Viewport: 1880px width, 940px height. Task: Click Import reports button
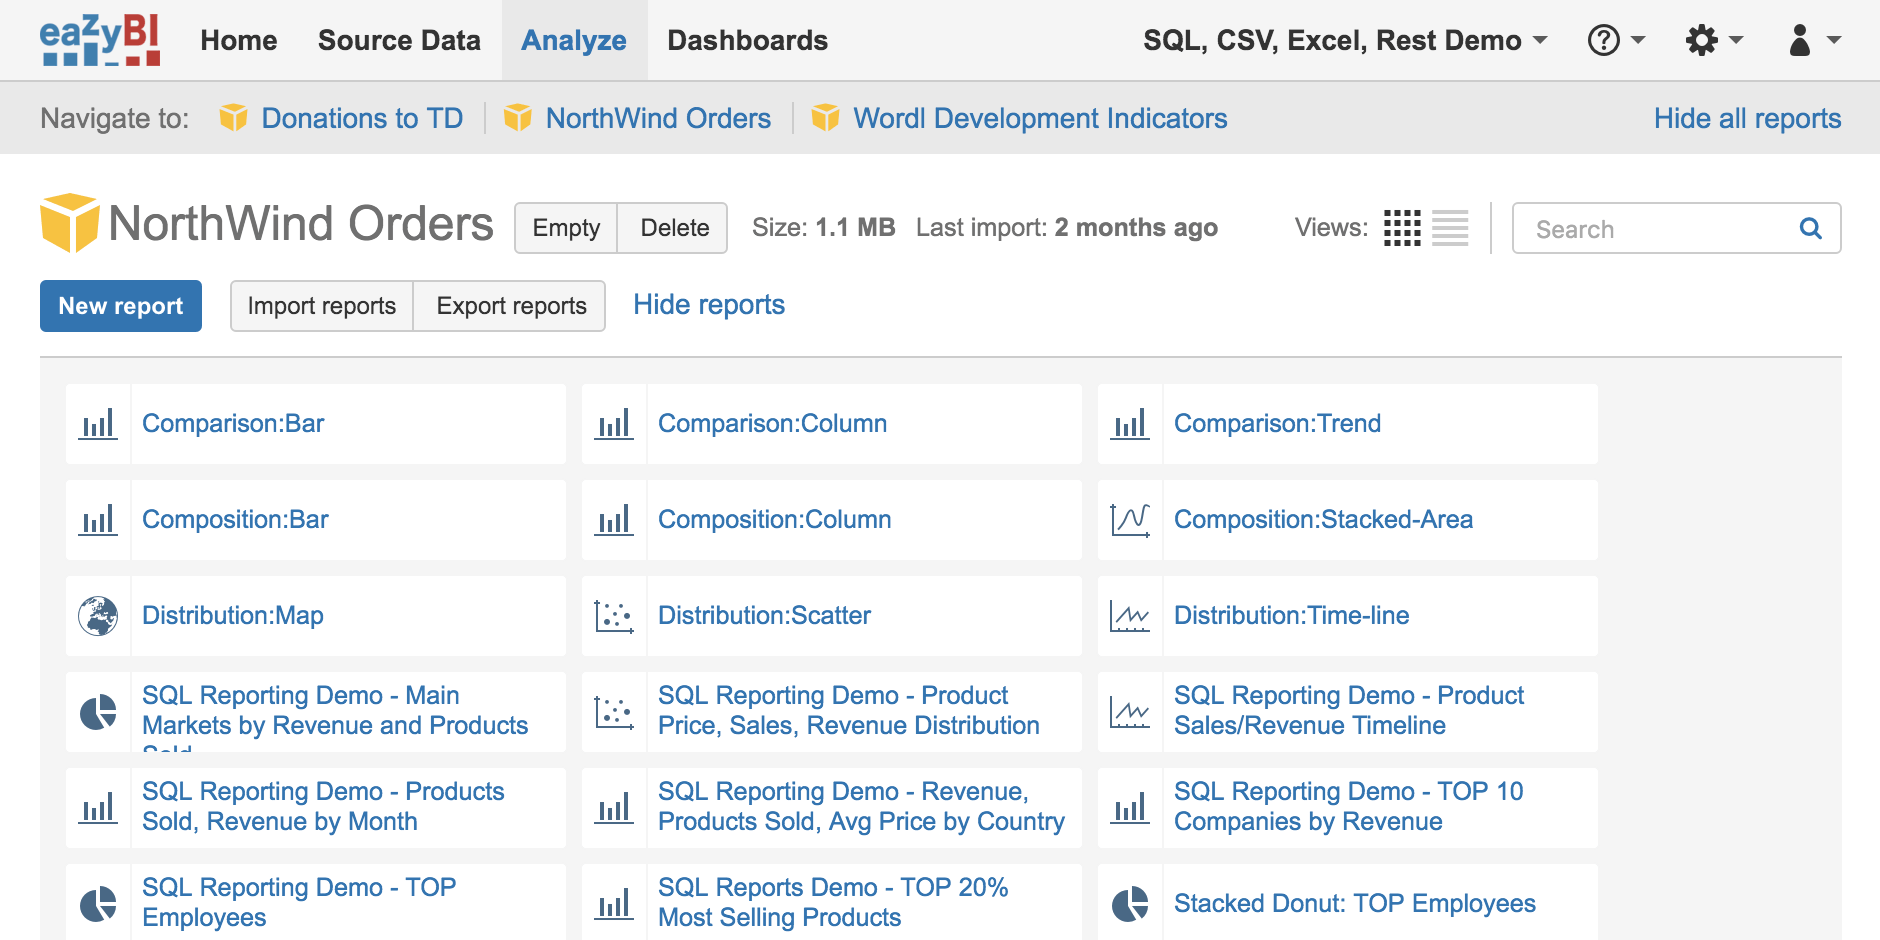pos(322,306)
